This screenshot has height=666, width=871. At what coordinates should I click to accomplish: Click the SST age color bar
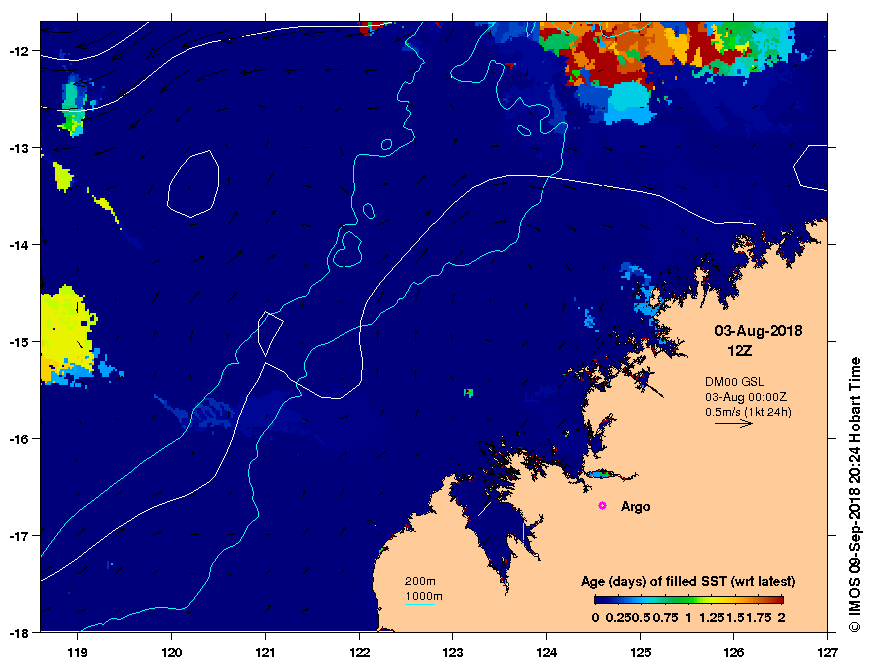coord(689,600)
